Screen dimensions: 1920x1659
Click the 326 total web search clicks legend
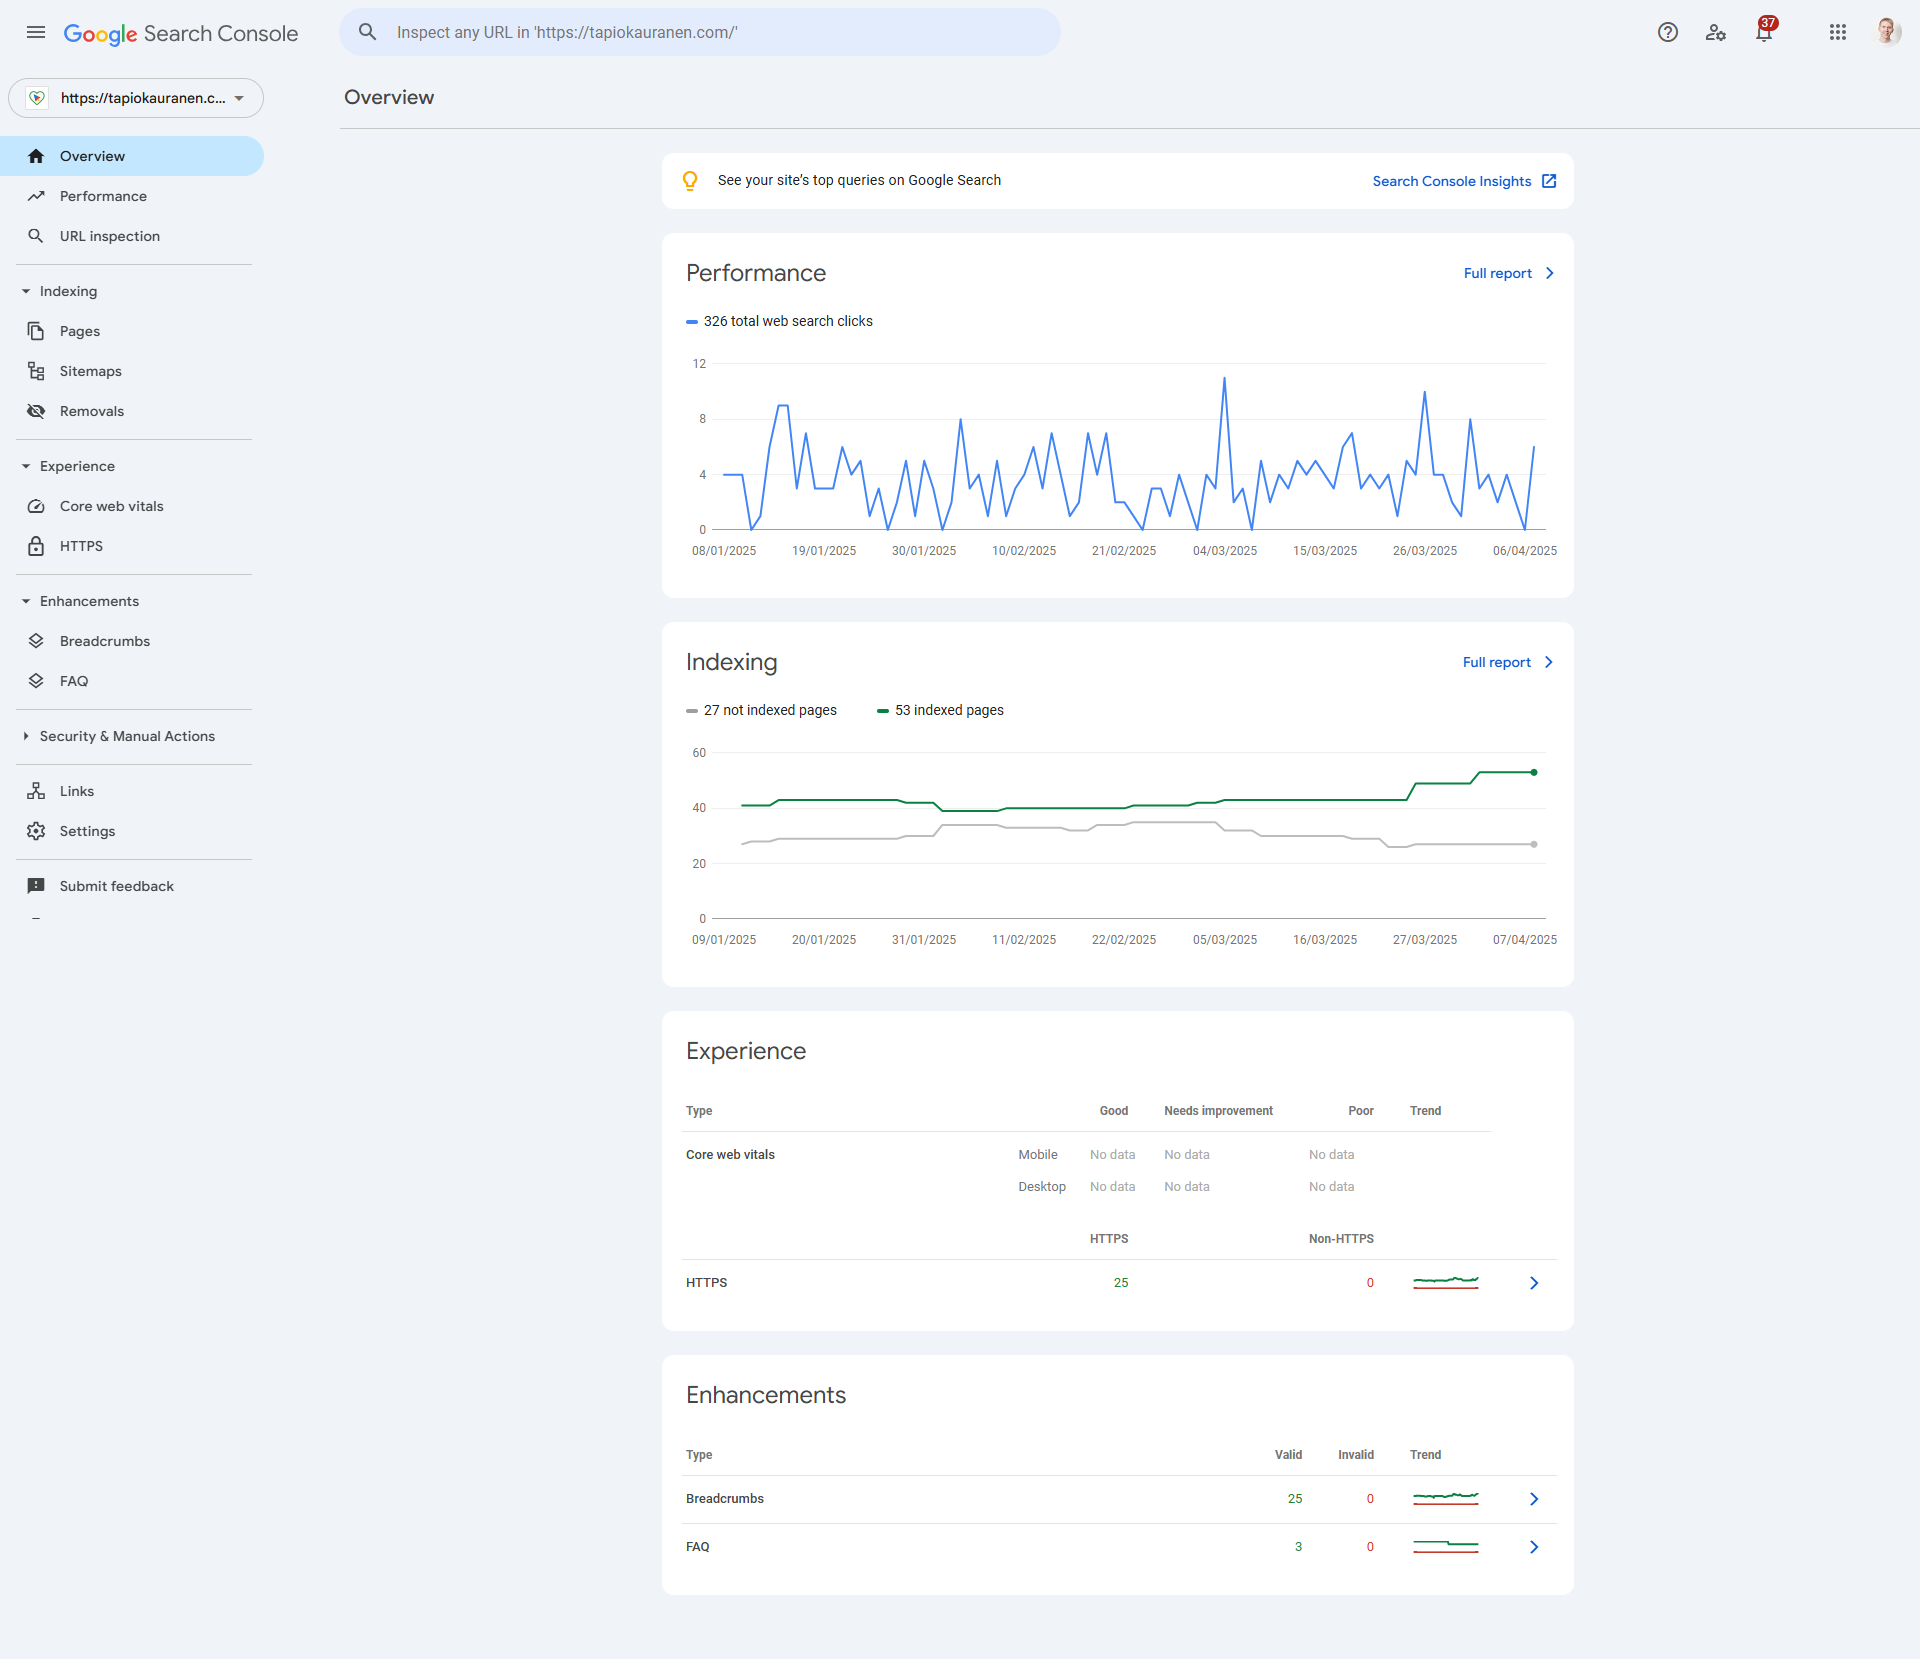click(779, 321)
